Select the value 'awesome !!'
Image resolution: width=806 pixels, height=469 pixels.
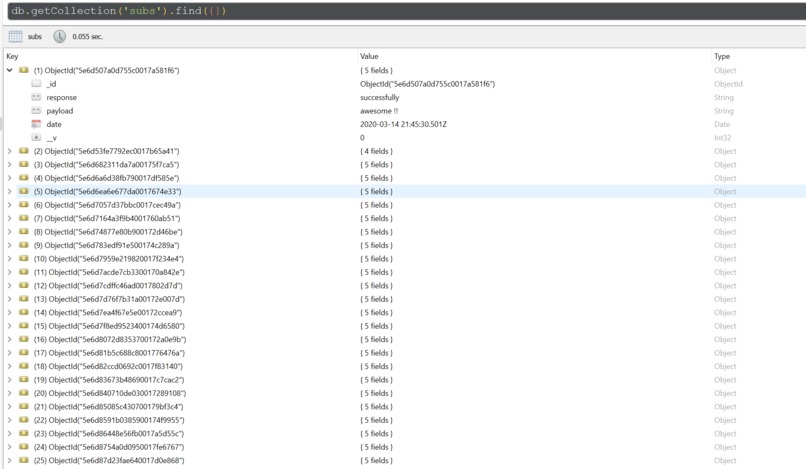coord(379,111)
